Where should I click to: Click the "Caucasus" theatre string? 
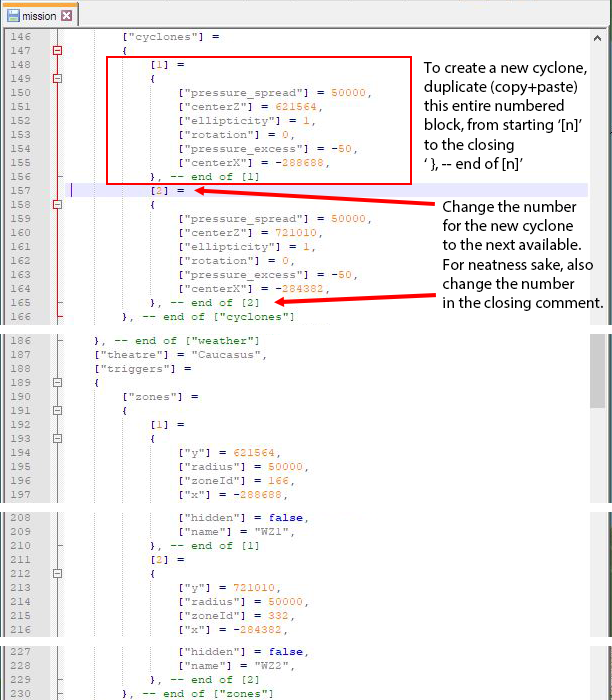tap(226, 355)
